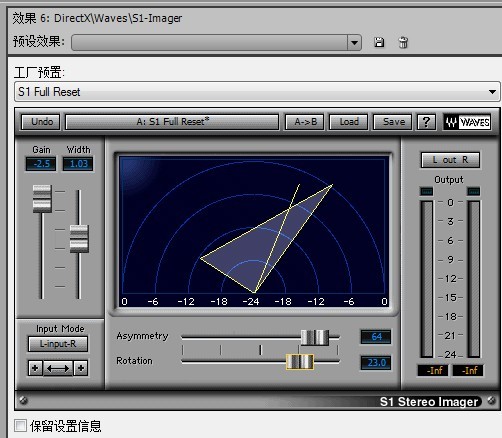
Task: Click the right output clip indicator
Action: coord(473,191)
